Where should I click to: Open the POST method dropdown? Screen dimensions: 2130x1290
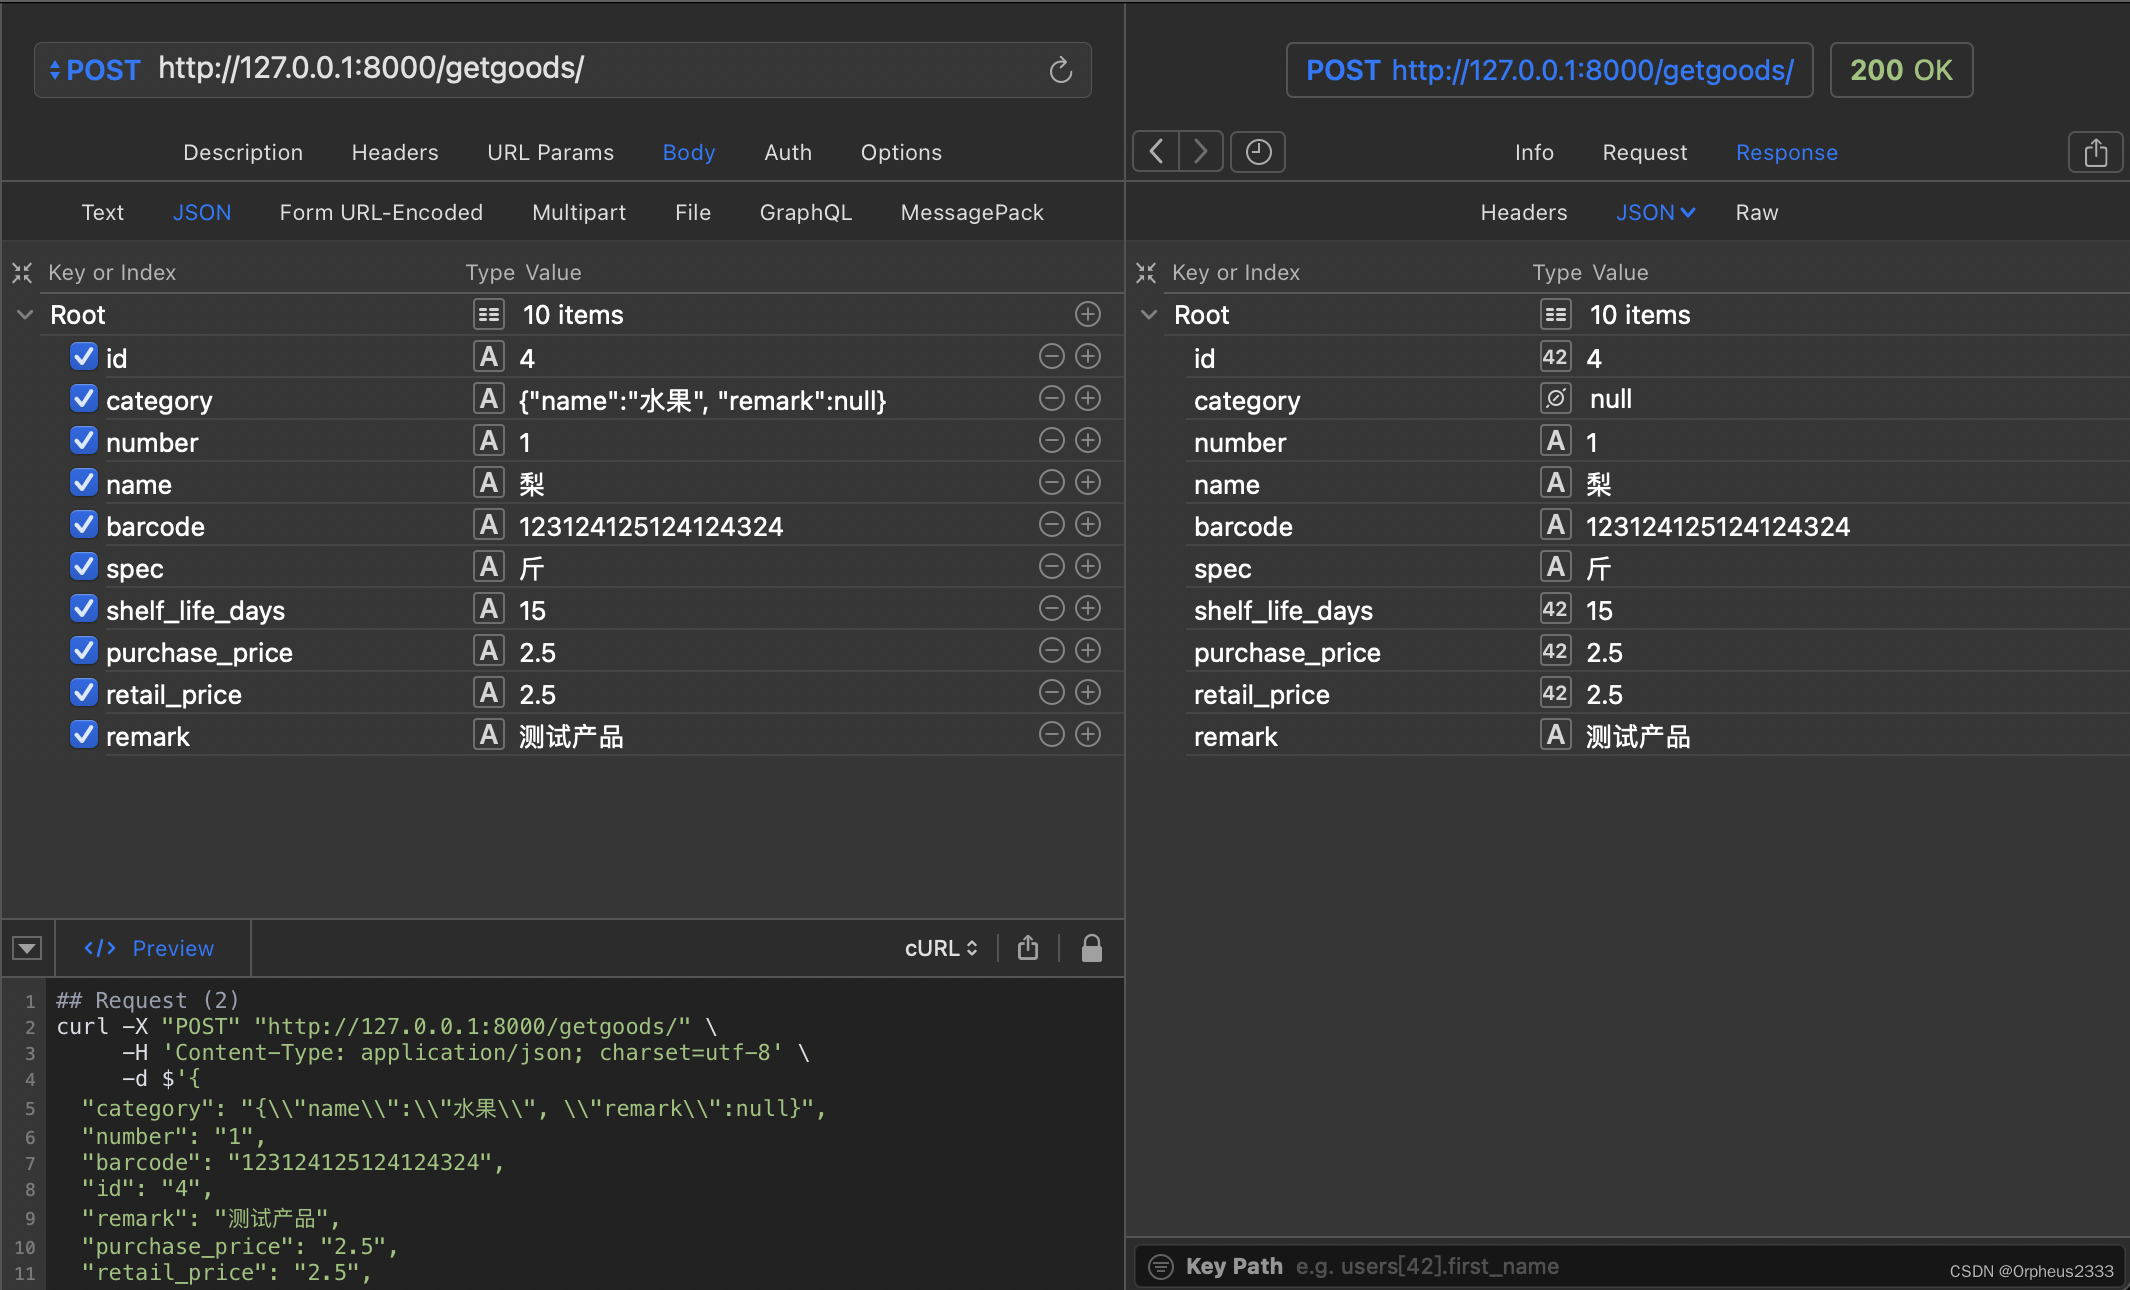tap(94, 70)
